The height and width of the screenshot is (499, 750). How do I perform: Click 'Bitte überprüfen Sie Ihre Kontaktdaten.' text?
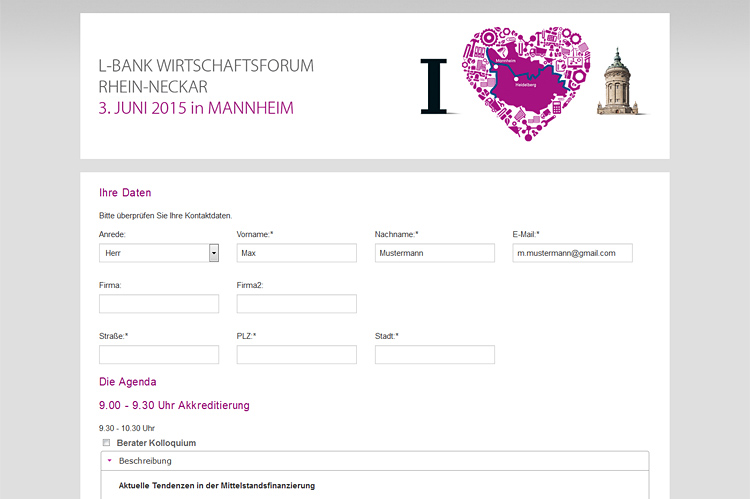165,216
